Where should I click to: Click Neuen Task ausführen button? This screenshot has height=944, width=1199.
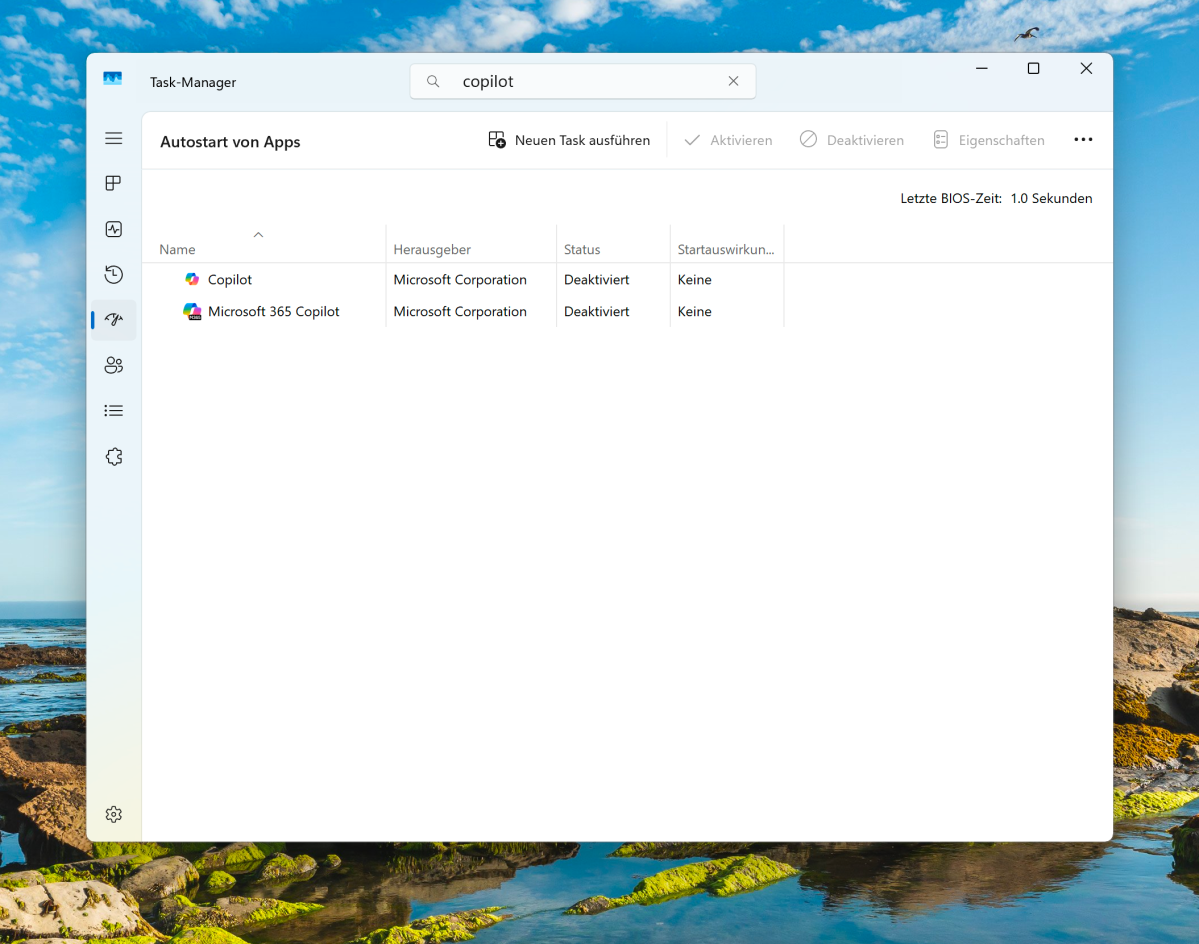570,140
